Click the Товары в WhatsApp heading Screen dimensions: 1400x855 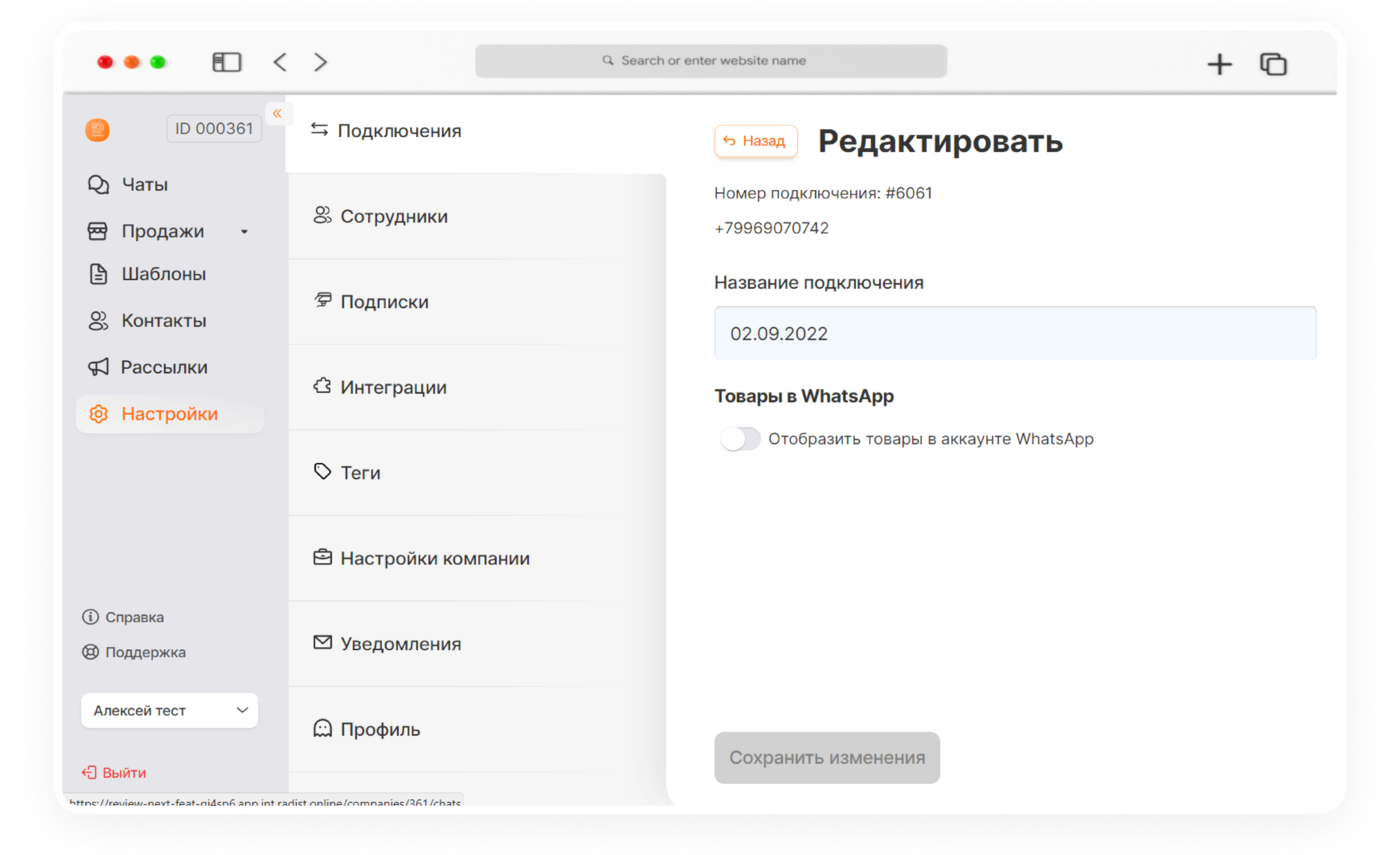804,396
